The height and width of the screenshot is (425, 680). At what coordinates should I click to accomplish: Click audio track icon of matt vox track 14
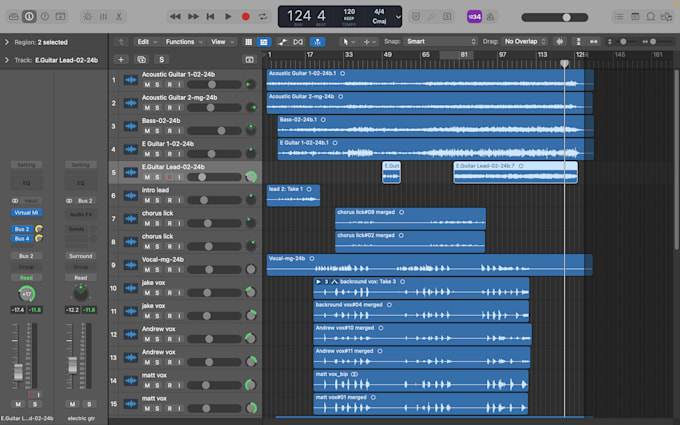(131, 381)
